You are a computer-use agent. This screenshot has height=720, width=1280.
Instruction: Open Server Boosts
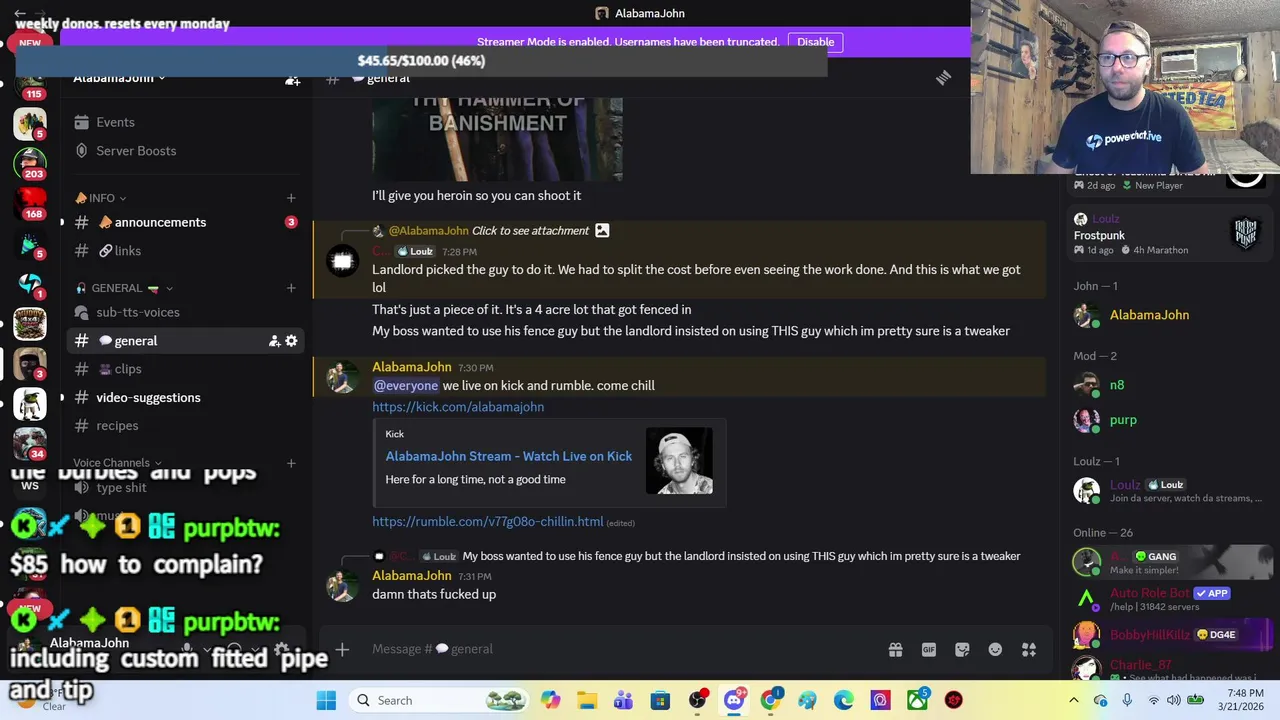[x=186, y=151]
